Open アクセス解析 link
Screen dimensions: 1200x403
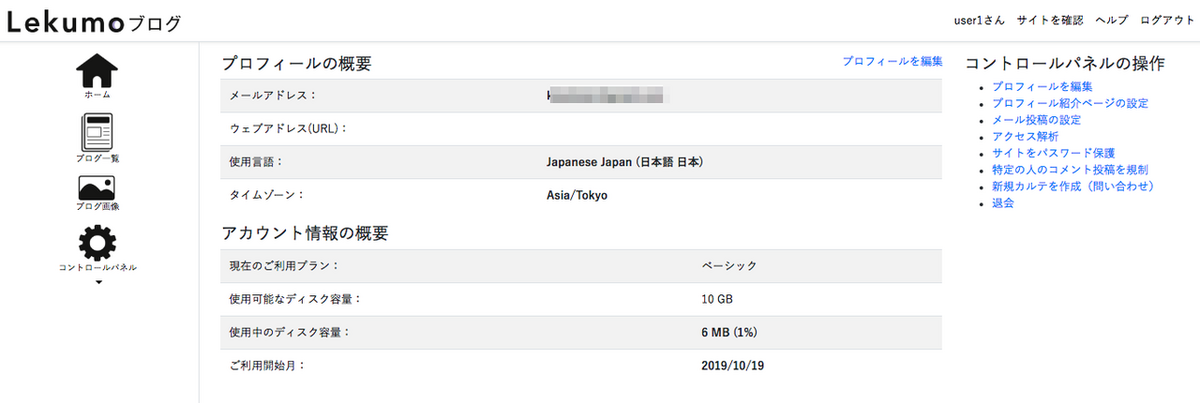(x=1025, y=136)
